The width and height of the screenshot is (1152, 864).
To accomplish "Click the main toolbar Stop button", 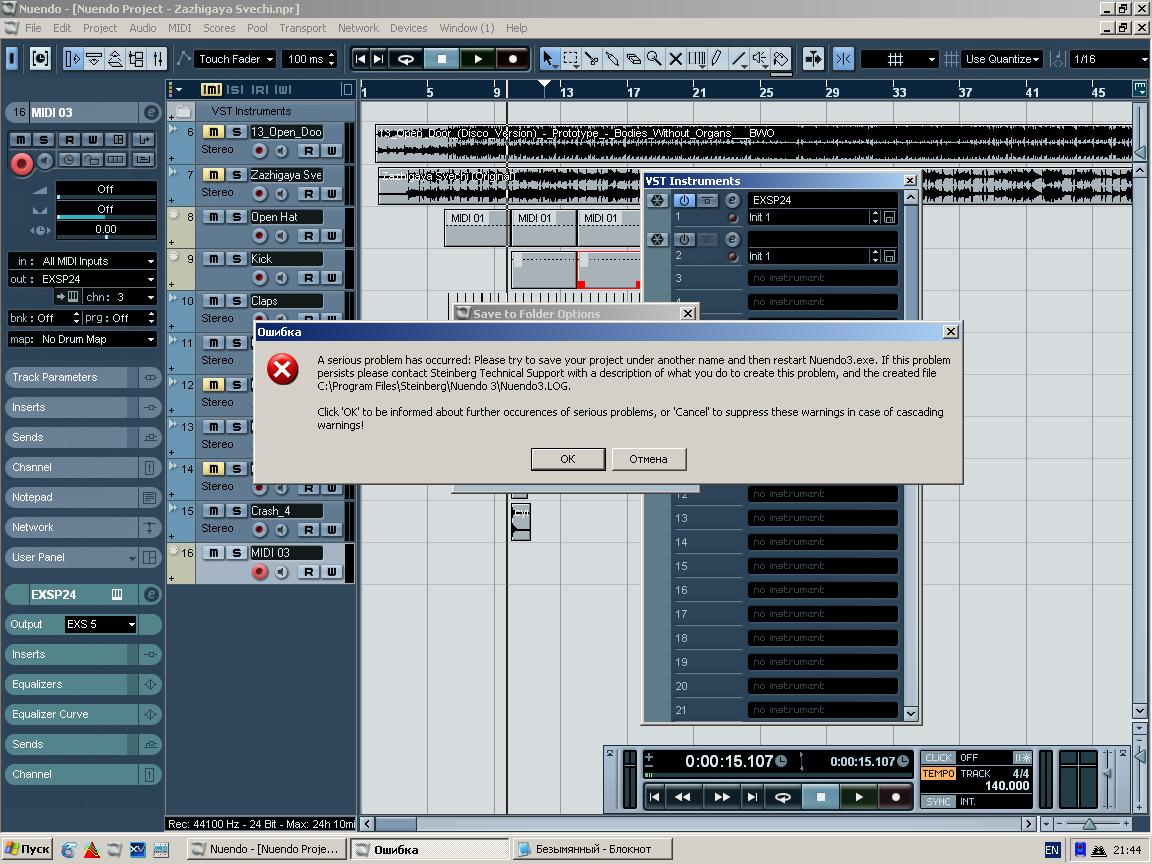I will point(442,59).
